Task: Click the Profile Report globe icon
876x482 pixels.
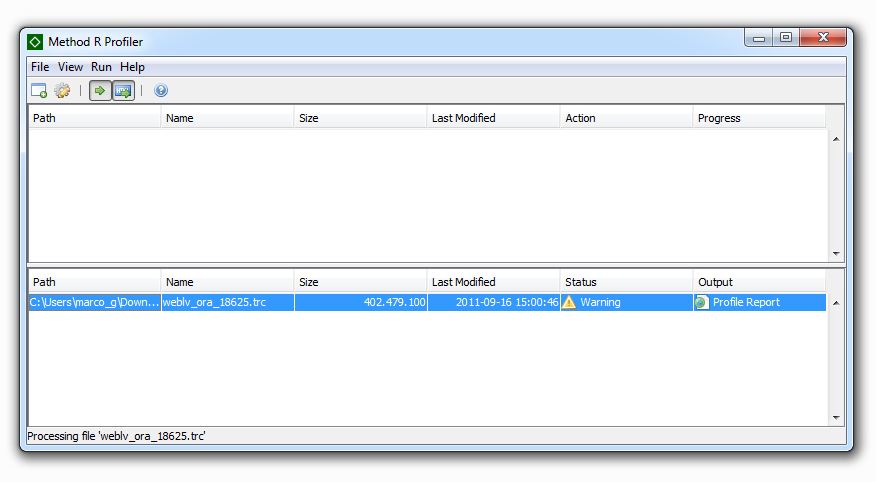Action: point(701,302)
